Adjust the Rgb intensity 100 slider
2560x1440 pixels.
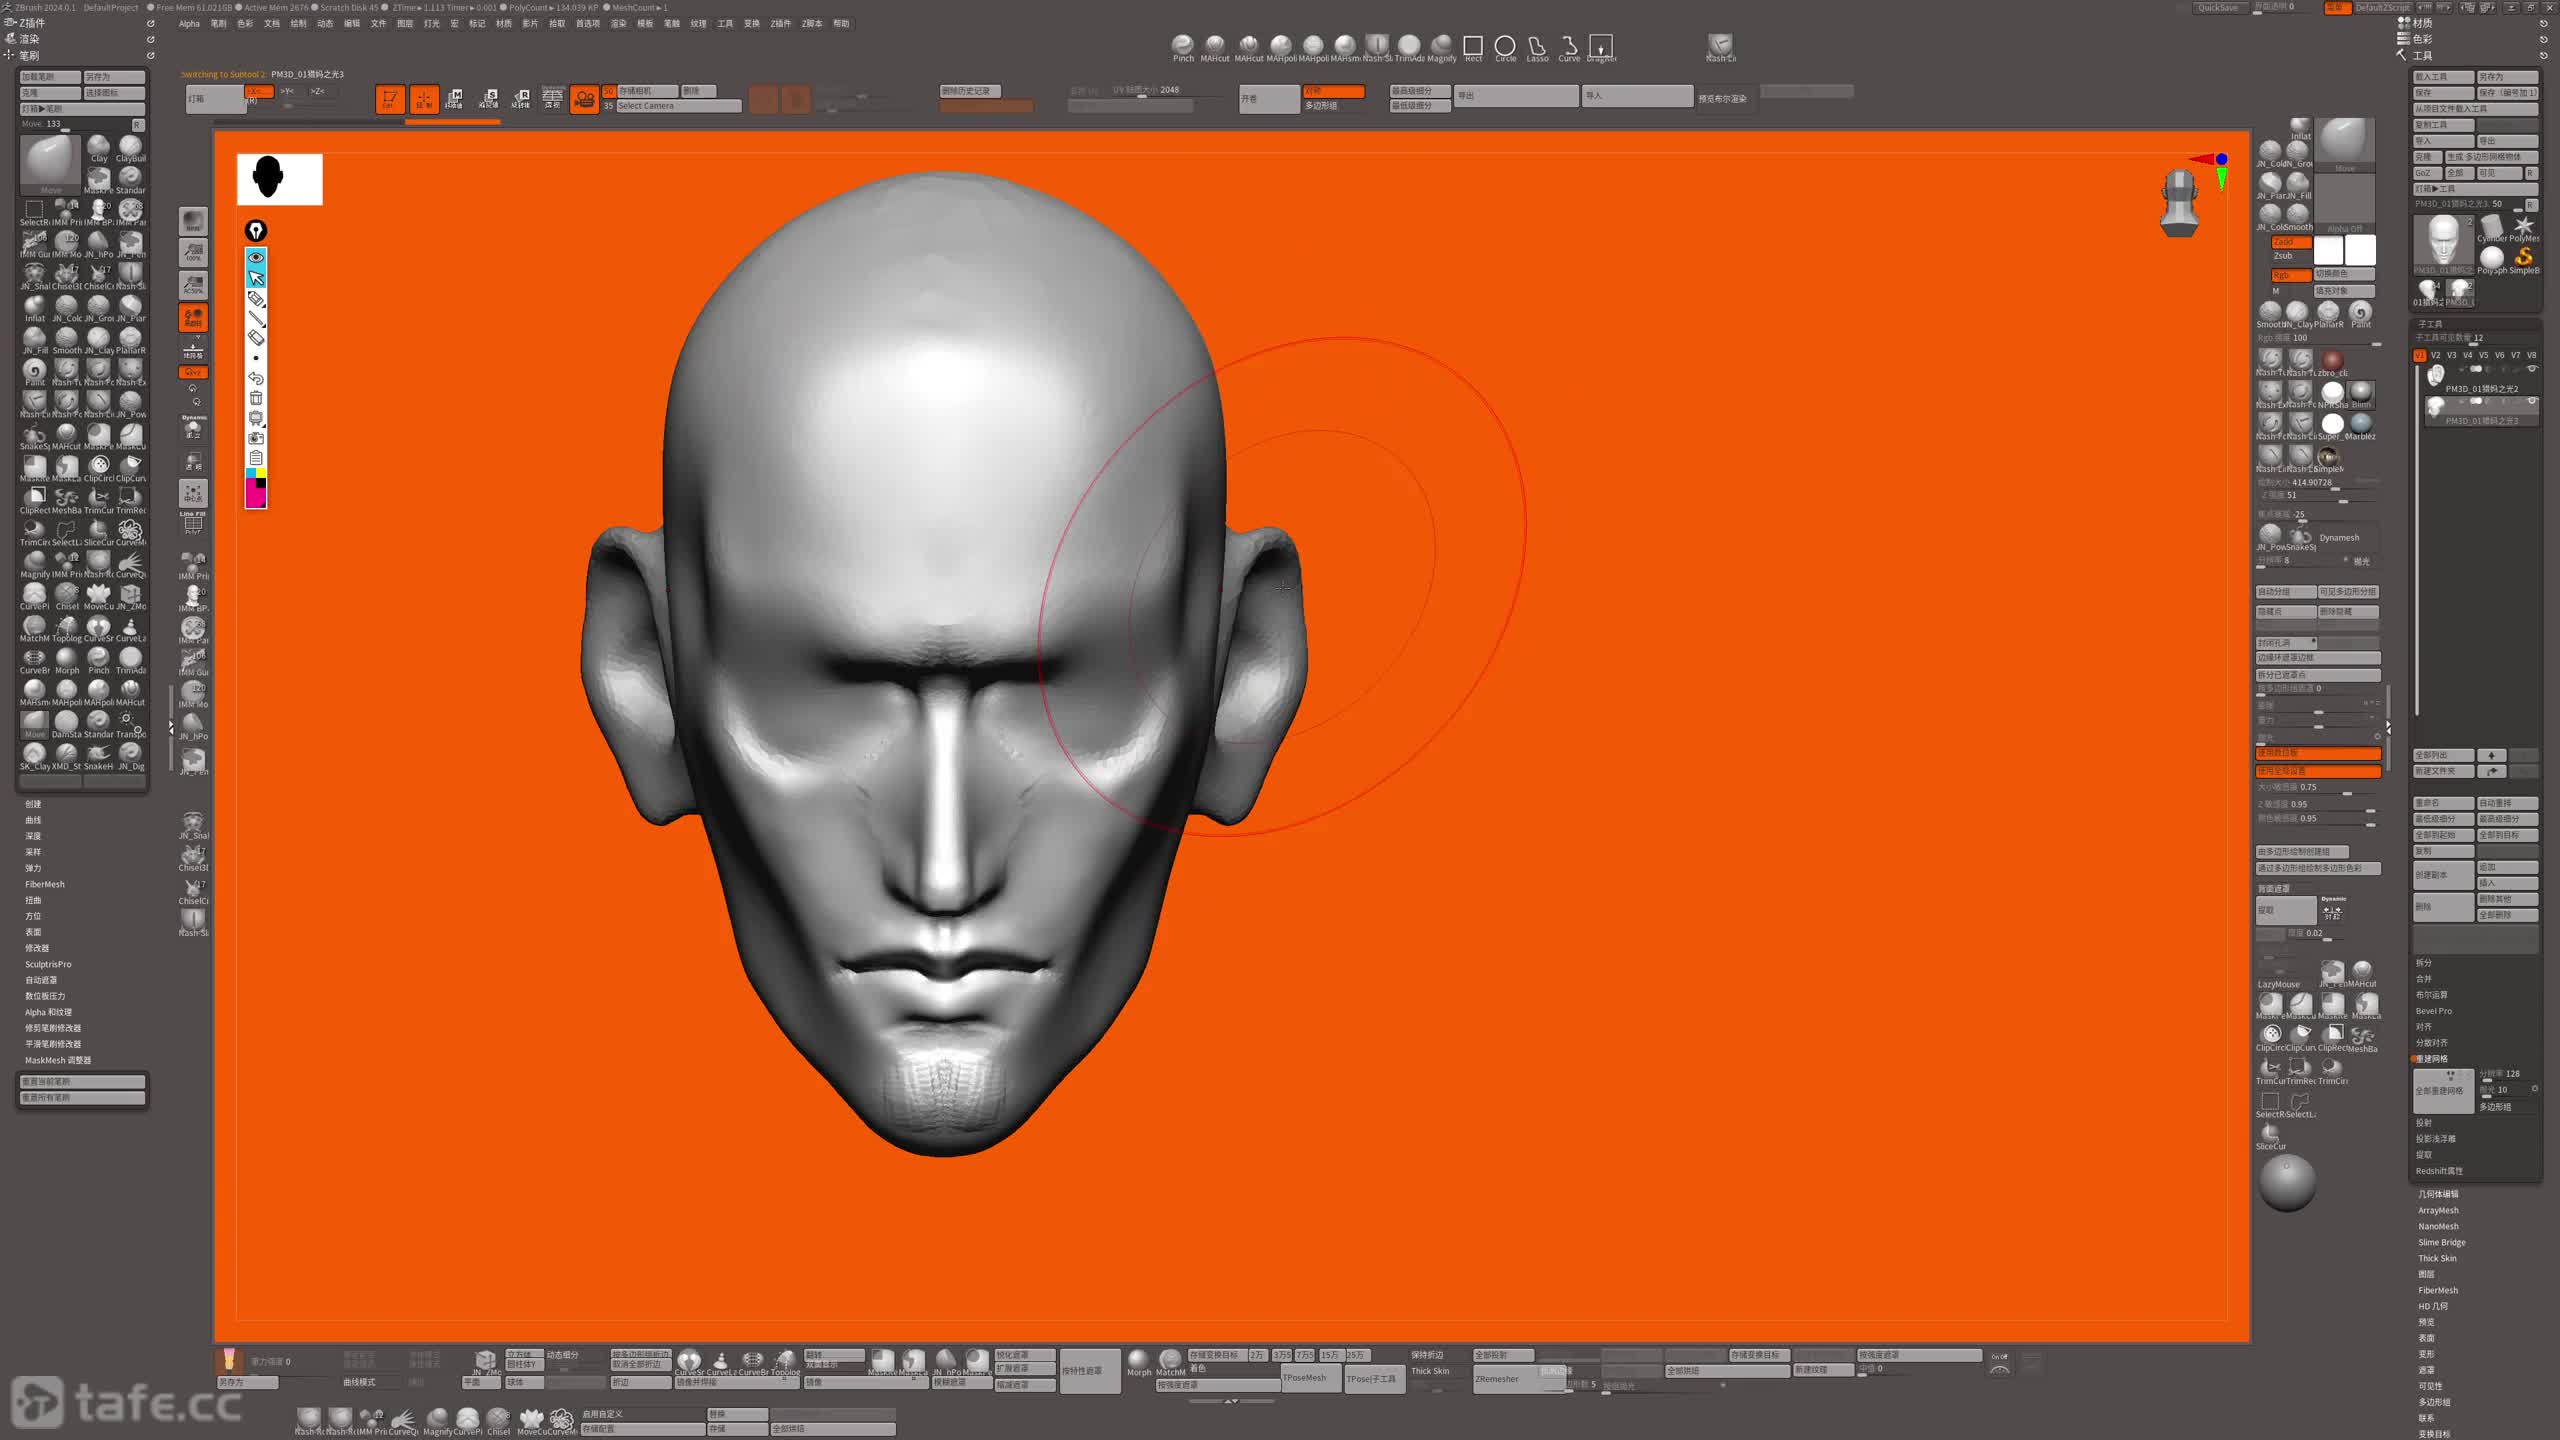(x=2318, y=338)
